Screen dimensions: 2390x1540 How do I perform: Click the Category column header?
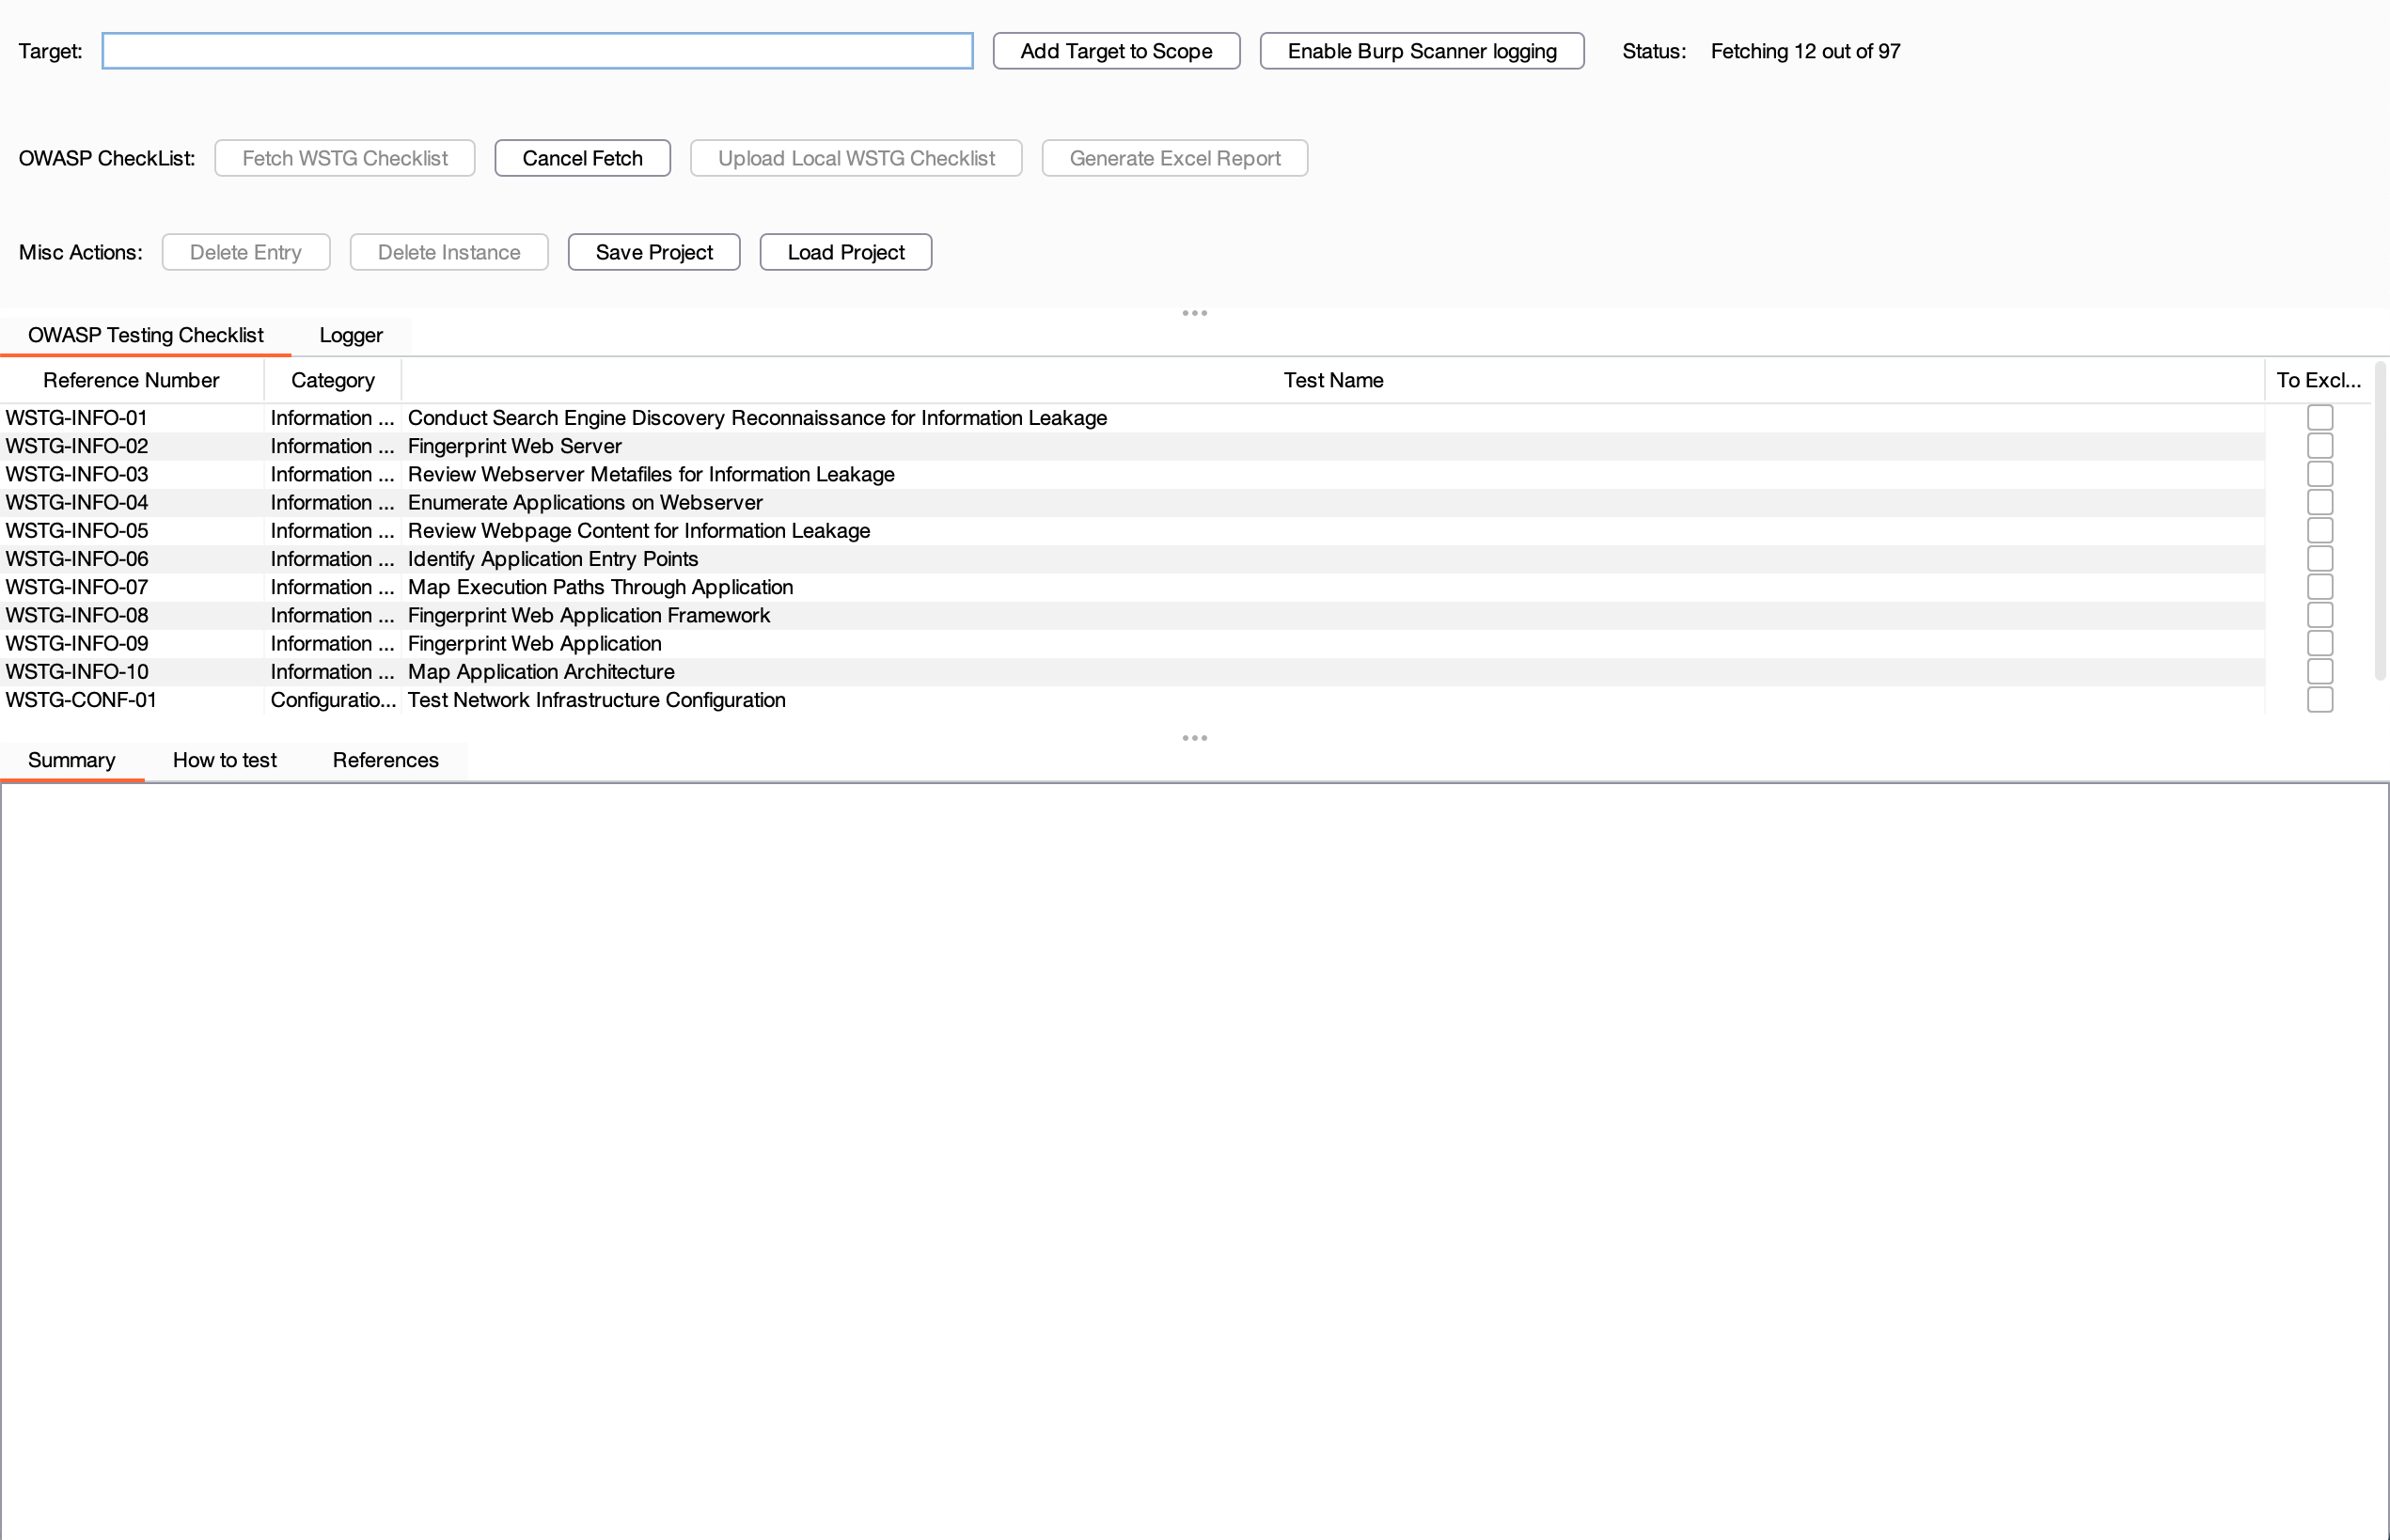(x=333, y=380)
